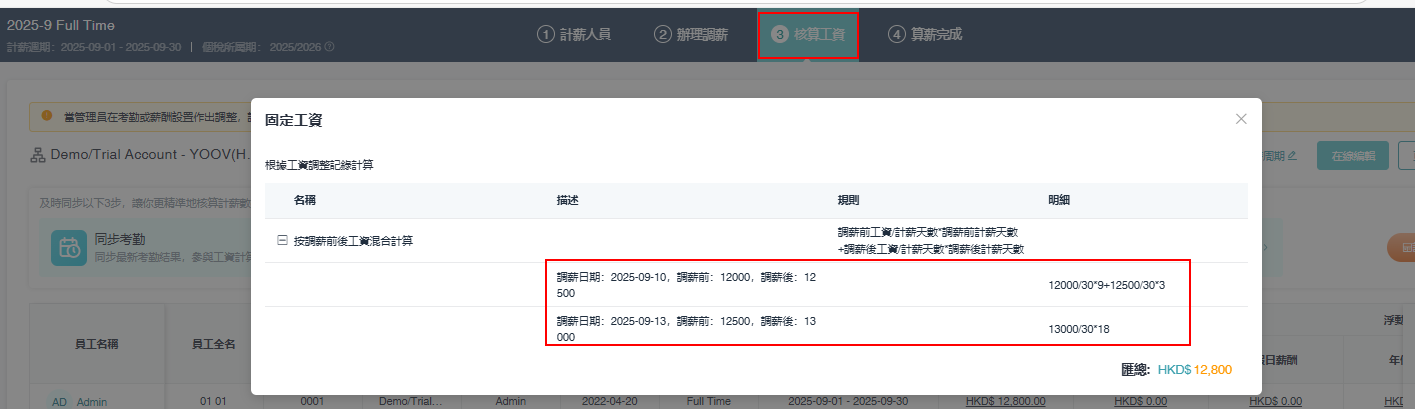Go to step 1 計薪人員
Viewport: 1415px width, 409px height.
(573, 34)
